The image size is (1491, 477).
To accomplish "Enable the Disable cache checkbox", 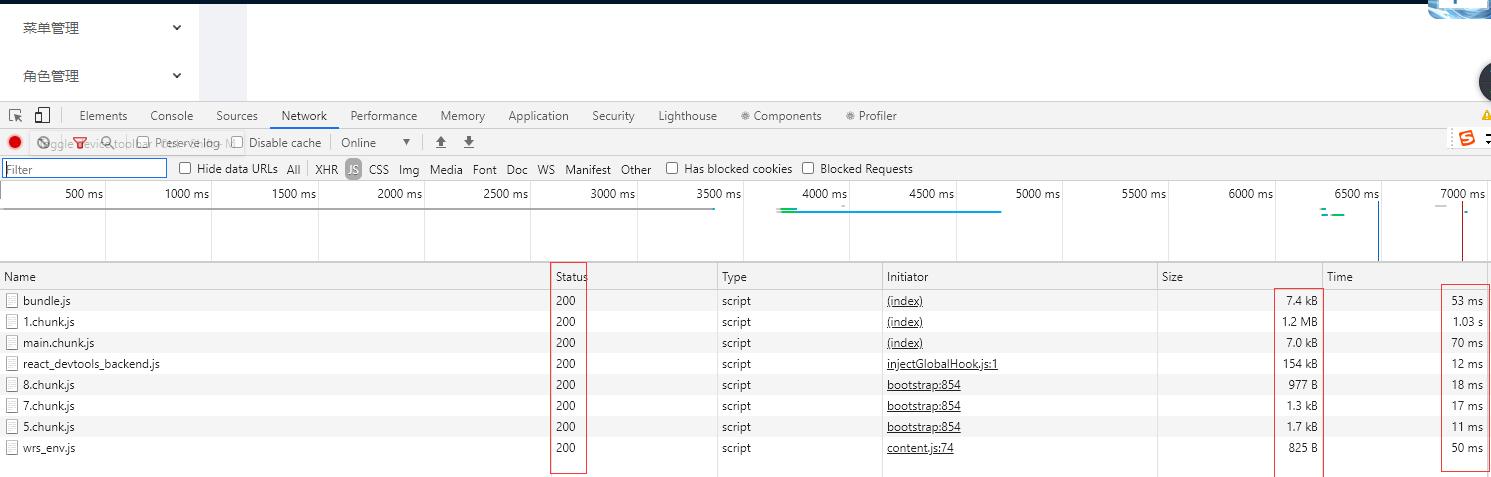I will (237, 142).
